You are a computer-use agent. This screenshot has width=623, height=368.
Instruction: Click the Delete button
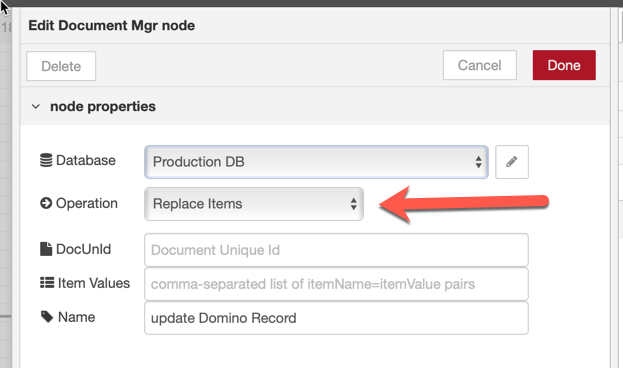61,66
